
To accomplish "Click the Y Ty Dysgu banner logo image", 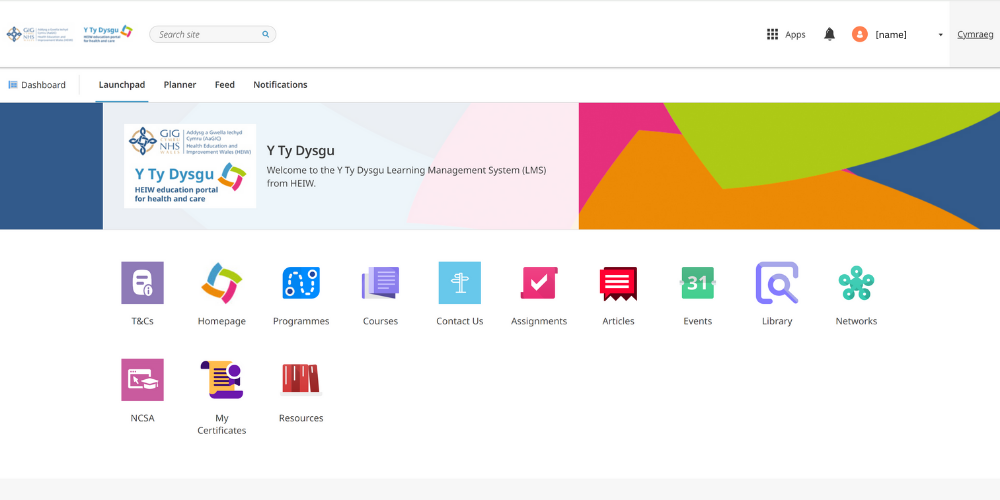I will pyautogui.click(x=190, y=166).
